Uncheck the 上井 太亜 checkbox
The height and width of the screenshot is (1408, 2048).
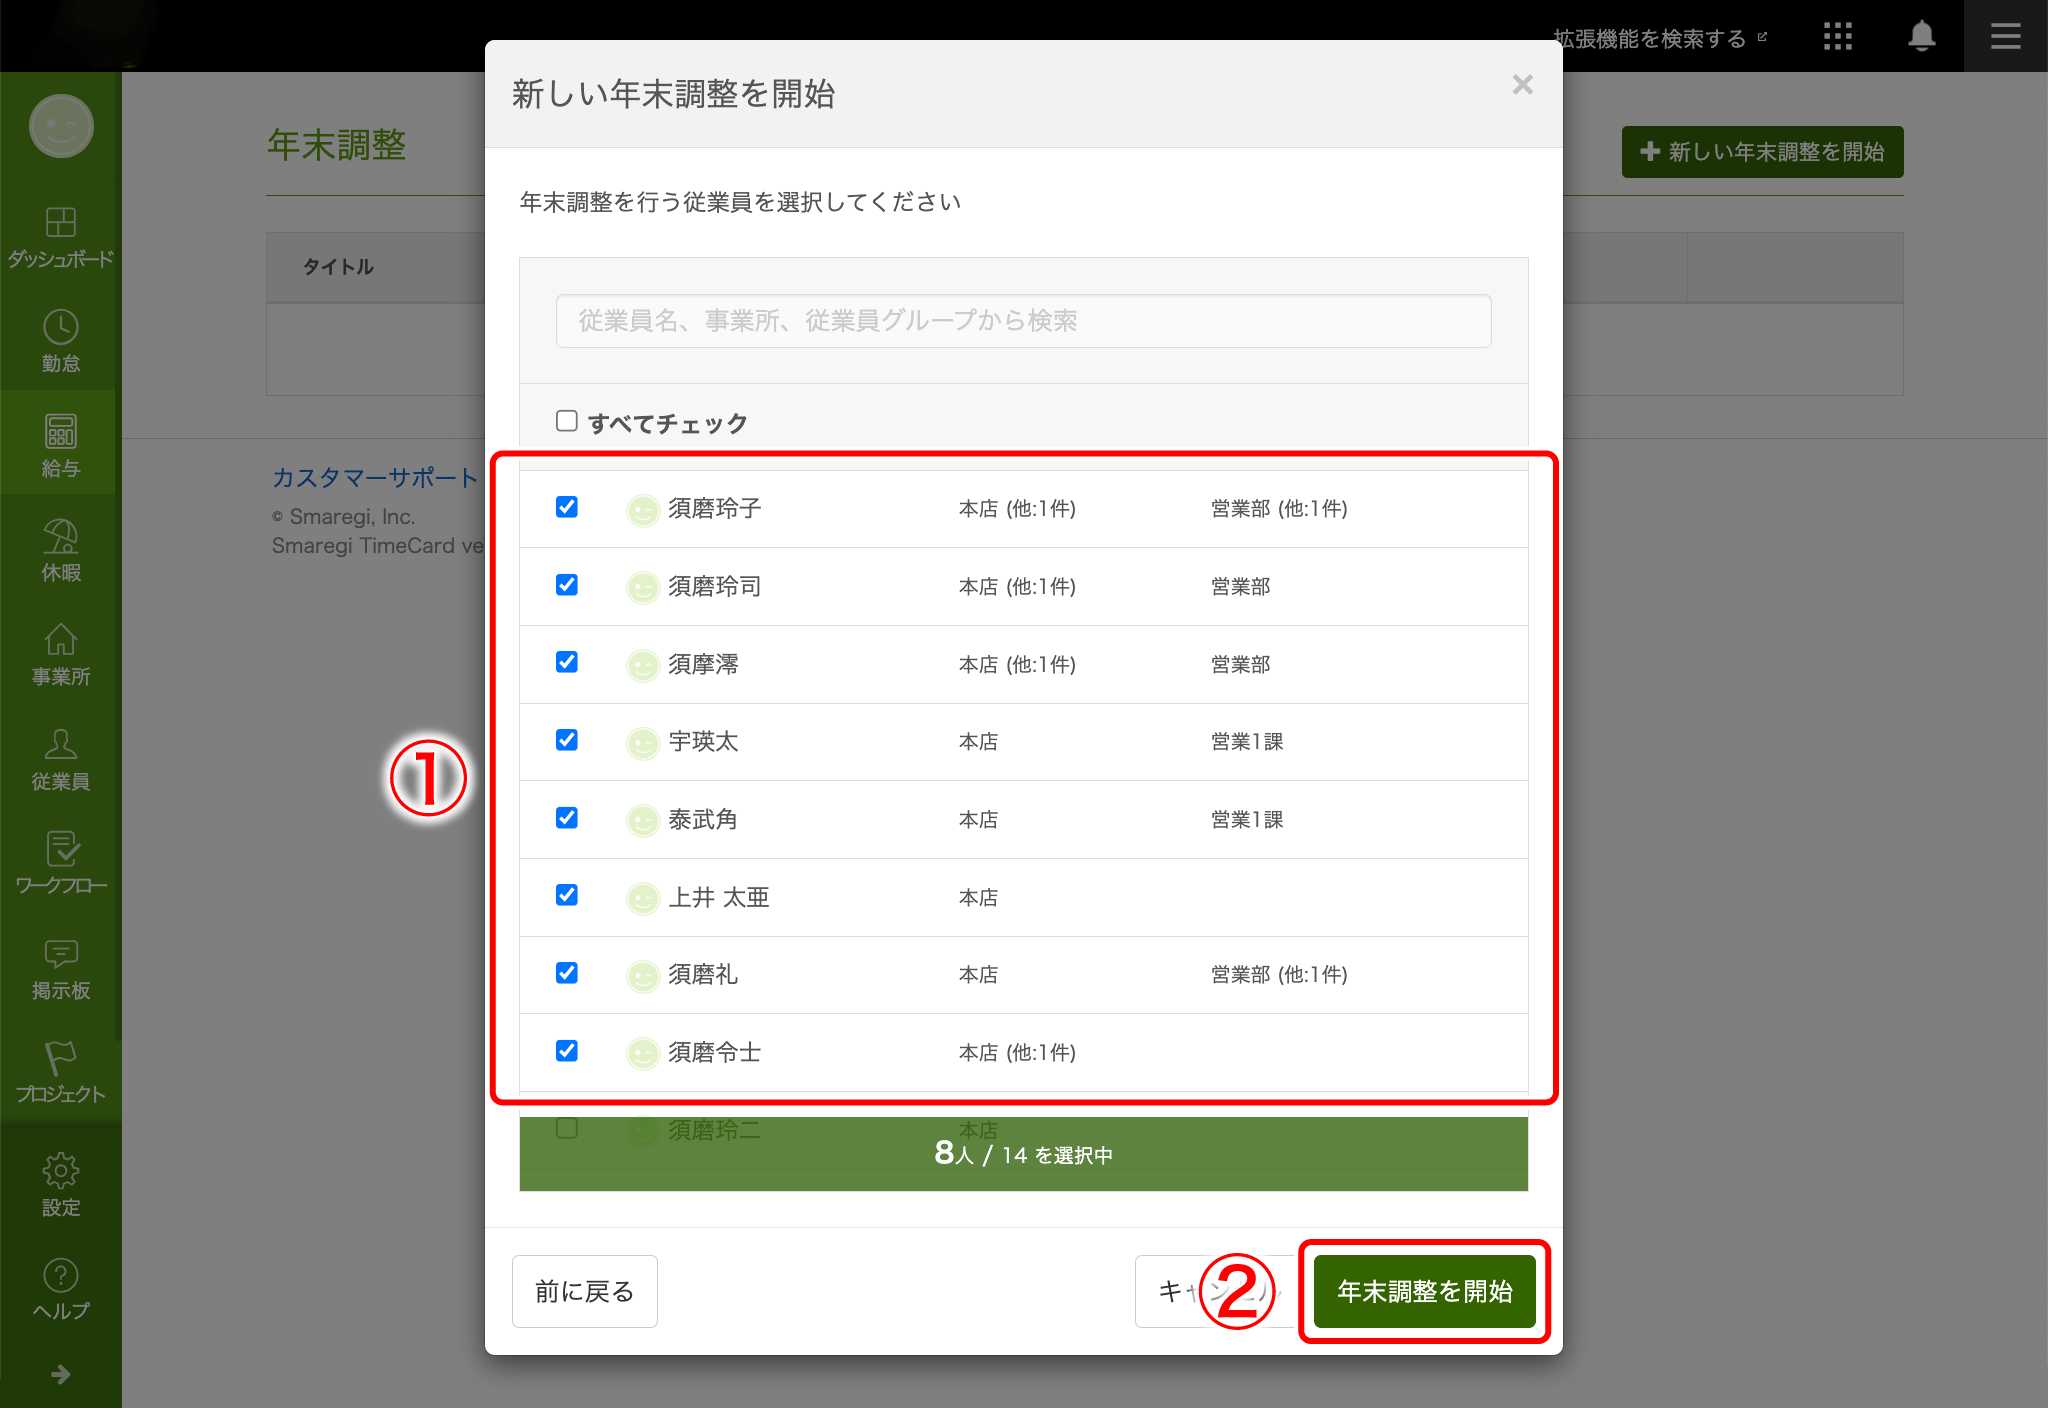(x=567, y=895)
